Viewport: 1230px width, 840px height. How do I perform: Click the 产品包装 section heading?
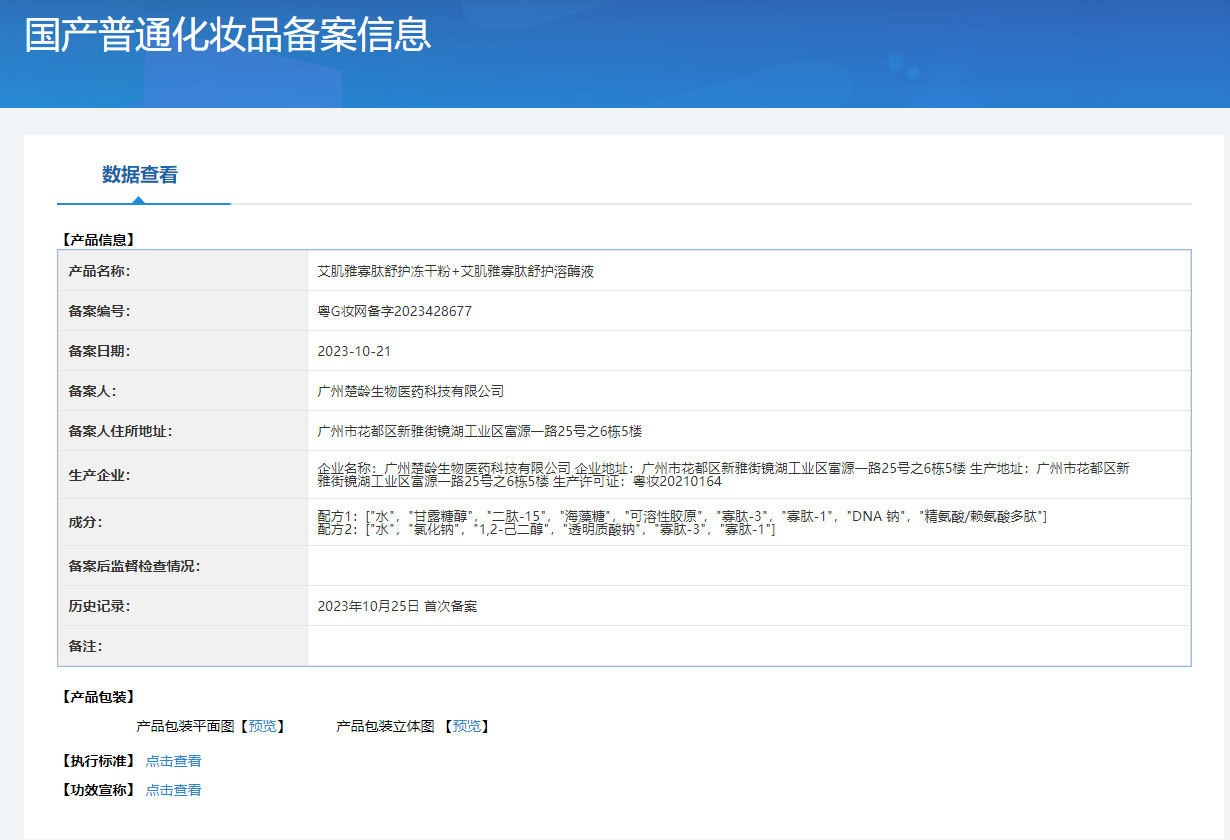tap(97, 697)
